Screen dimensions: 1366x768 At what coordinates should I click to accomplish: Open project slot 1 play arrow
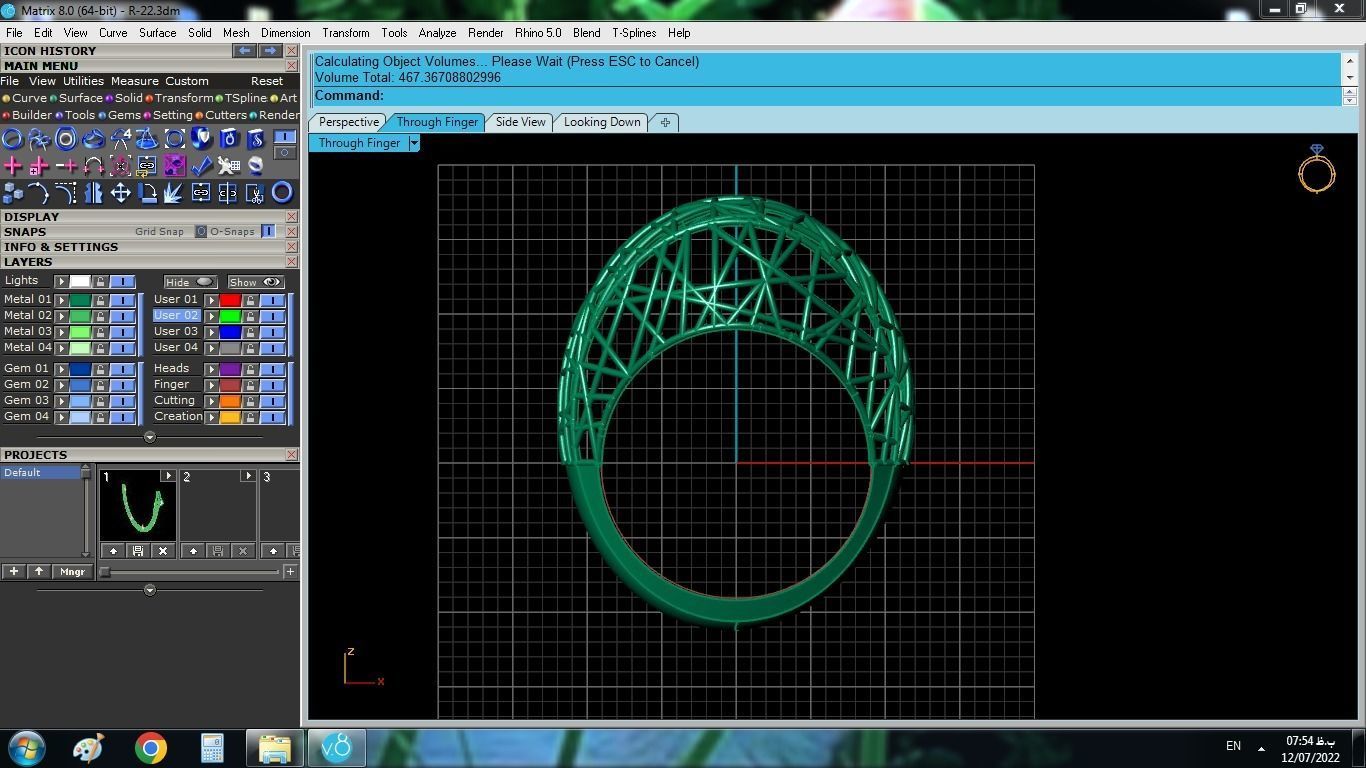click(x=167, y=476)
